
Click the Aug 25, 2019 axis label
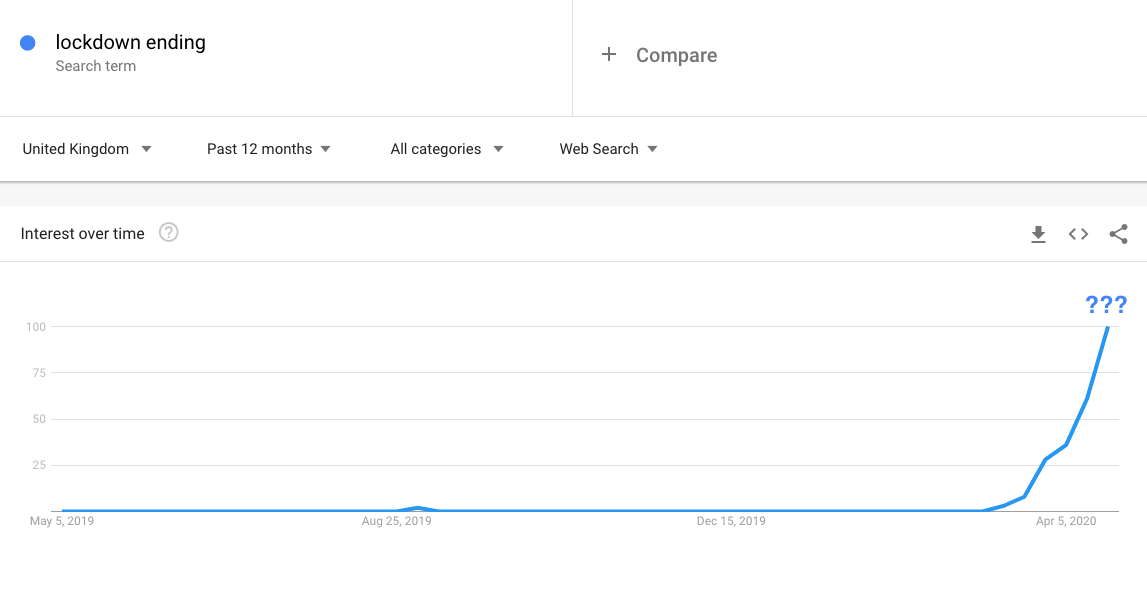tap(397, 521)
